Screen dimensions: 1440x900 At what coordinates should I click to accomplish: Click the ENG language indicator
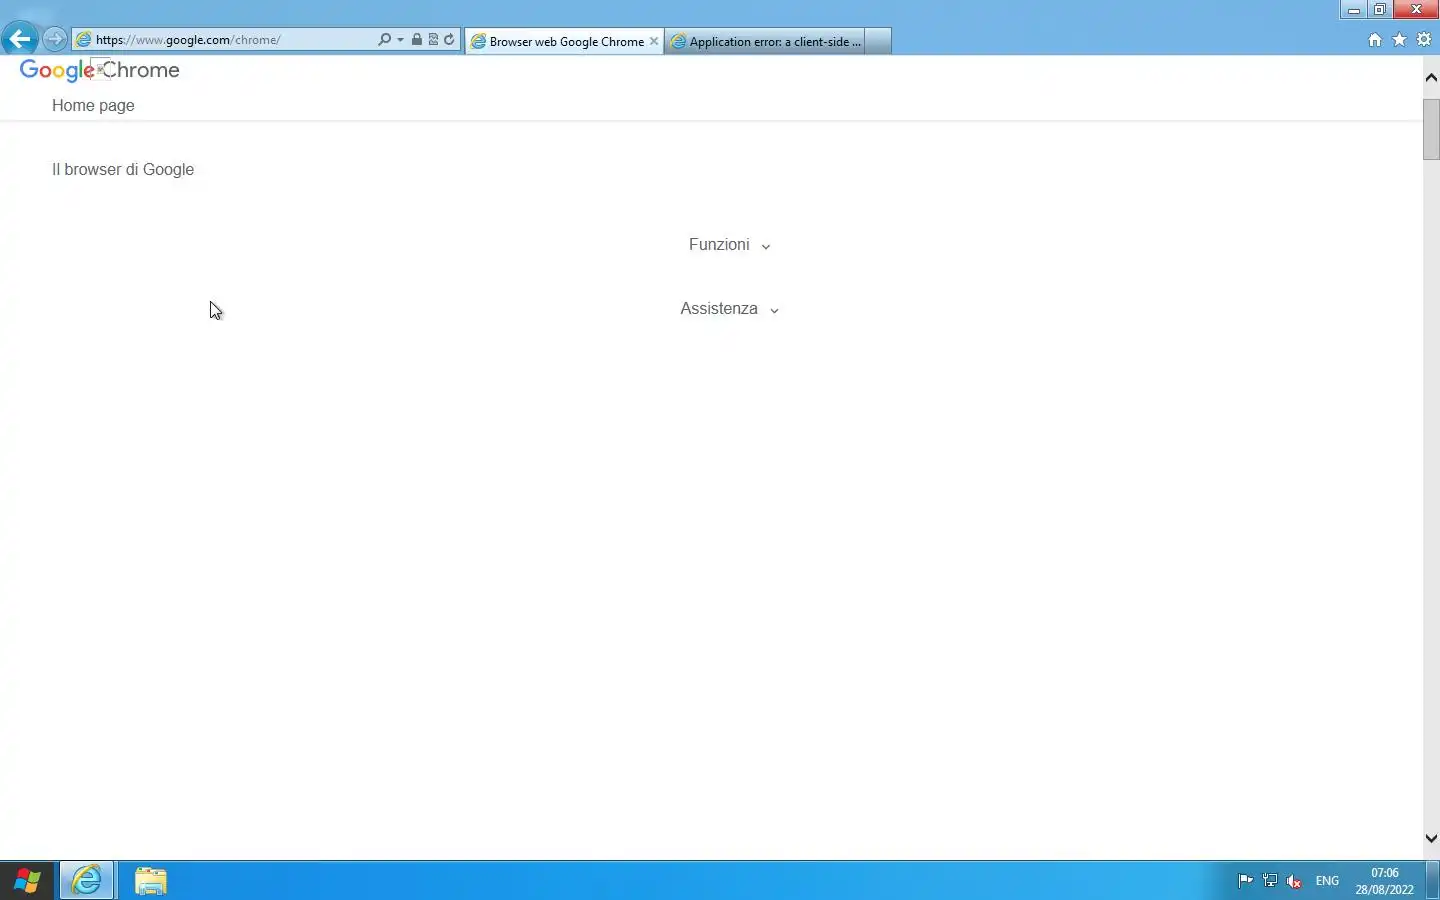[1327, 881]
